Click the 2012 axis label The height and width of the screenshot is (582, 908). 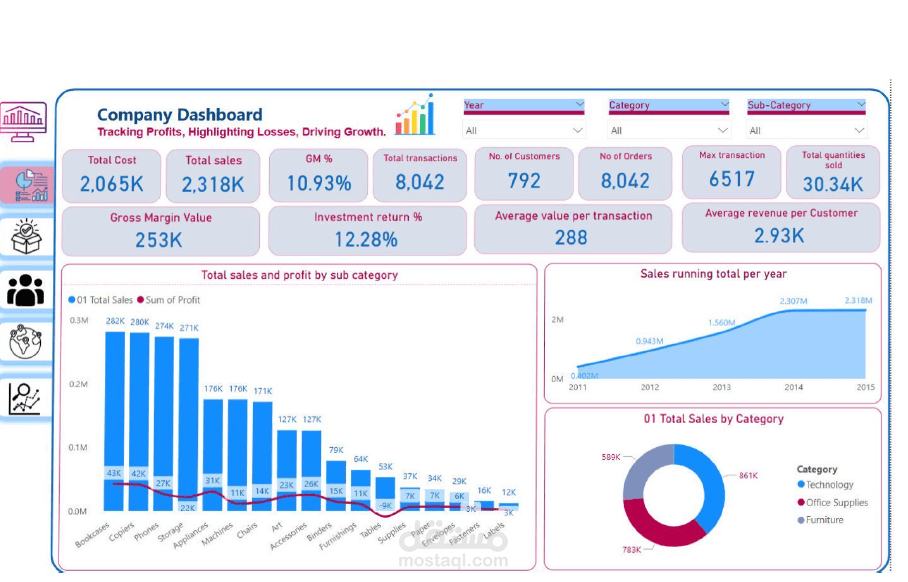(x=650, y=387)
